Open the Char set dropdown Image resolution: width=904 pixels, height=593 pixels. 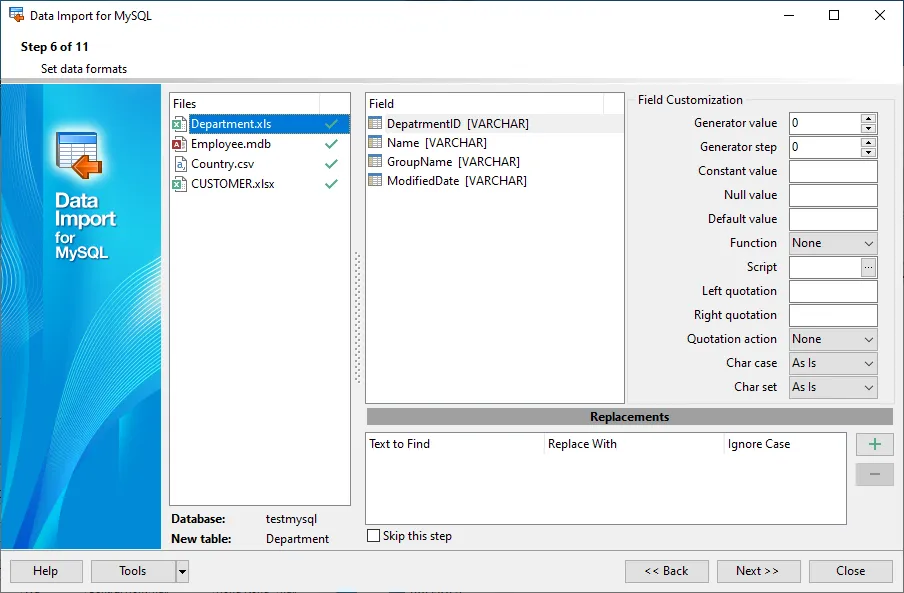pyautogui.click(x=833, y=387)
